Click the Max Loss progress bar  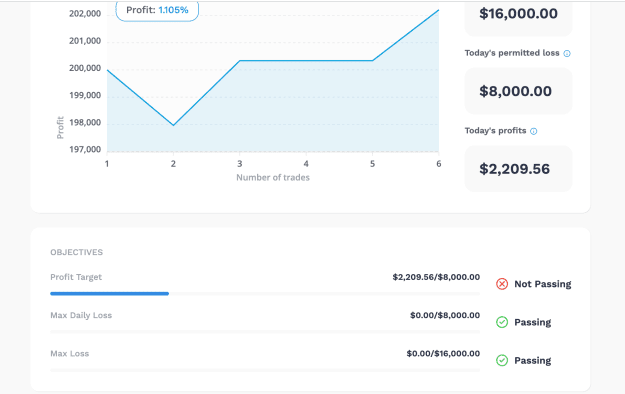tap(265, 370)
